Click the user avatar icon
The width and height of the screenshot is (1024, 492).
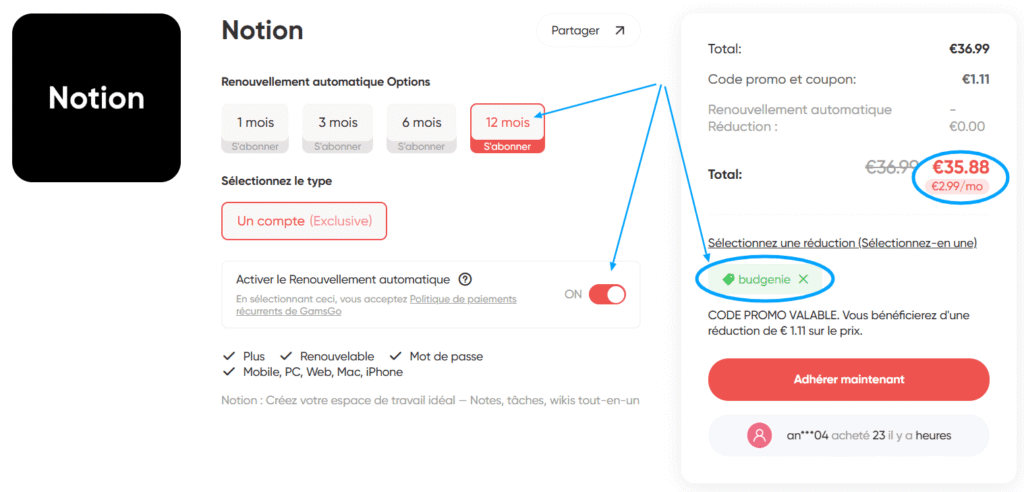(760, 435)
